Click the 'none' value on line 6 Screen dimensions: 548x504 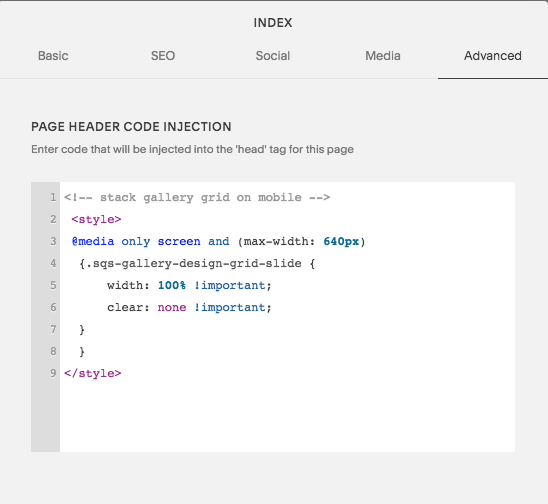click(172, 308)
